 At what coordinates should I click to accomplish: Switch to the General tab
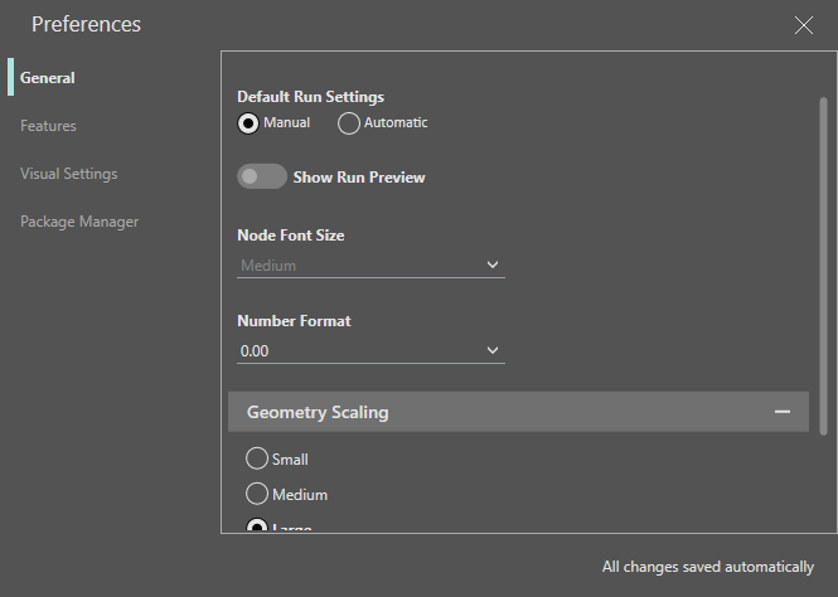click(48, 78)
